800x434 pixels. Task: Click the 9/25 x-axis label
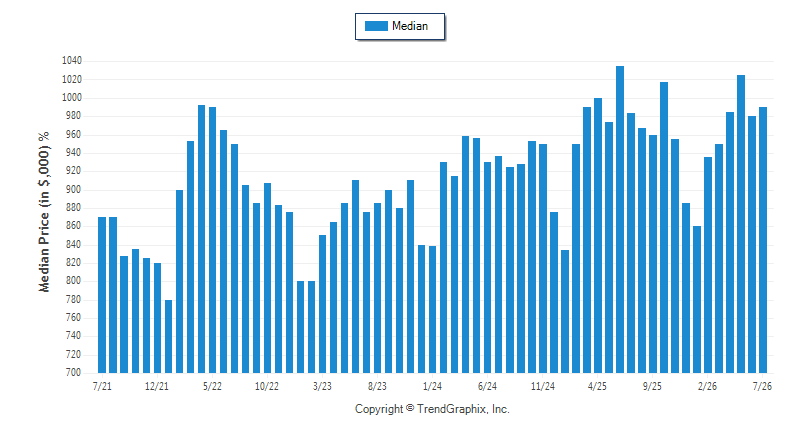652,386
